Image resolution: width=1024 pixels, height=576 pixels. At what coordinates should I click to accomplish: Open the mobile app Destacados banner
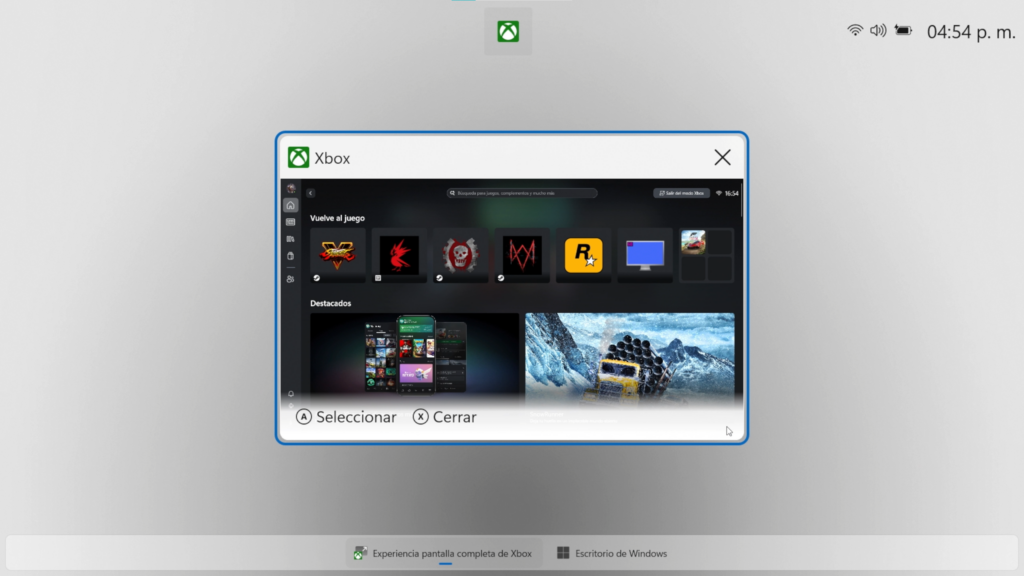pos(415,356)
